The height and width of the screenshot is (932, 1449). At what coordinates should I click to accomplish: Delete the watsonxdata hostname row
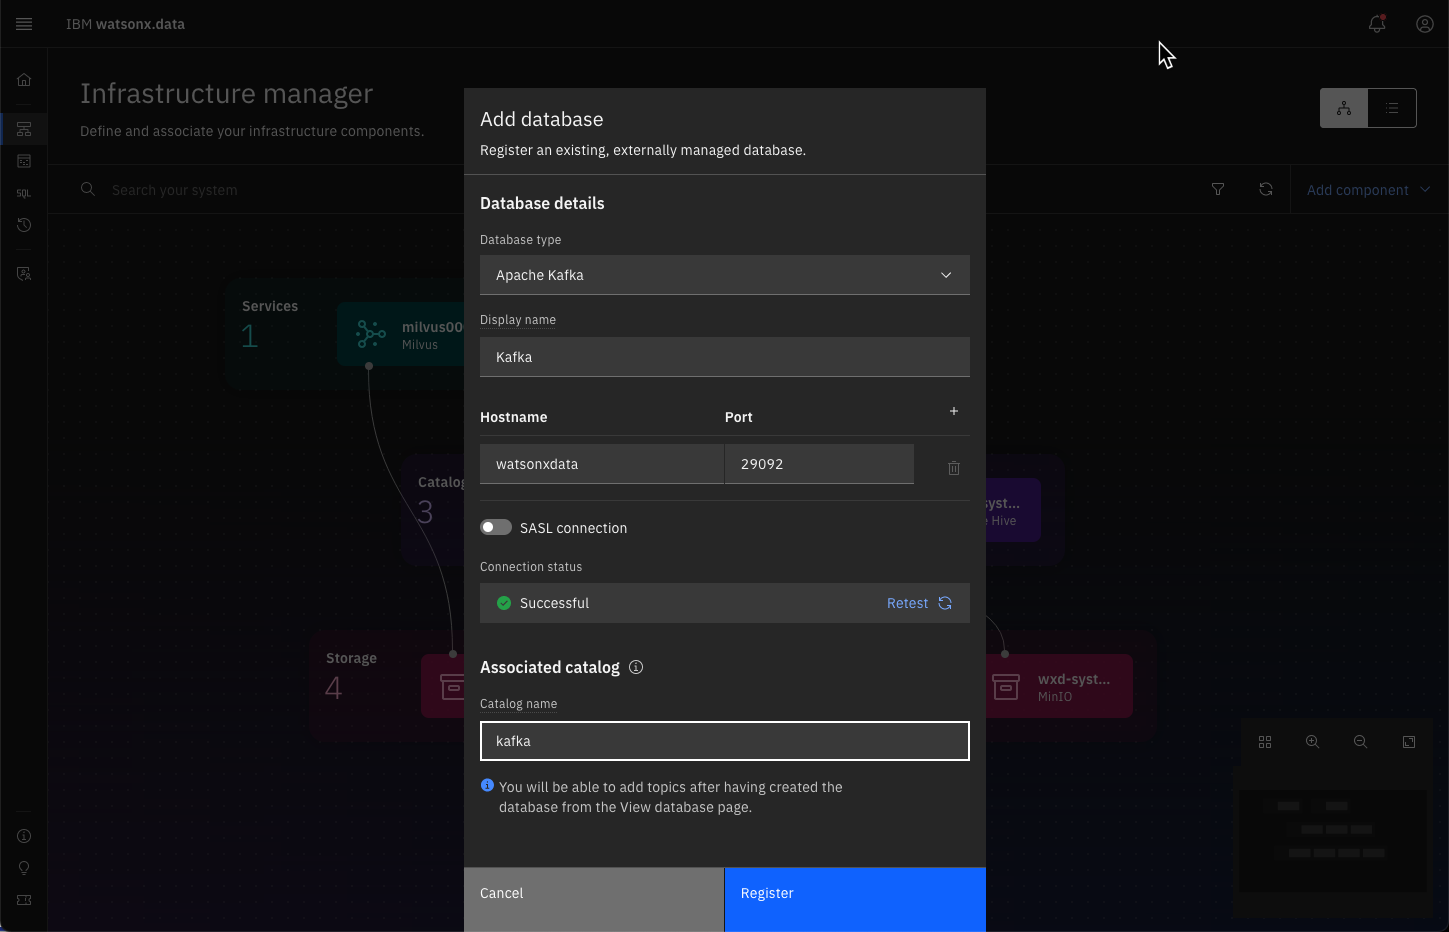click(x=954, y=468)
